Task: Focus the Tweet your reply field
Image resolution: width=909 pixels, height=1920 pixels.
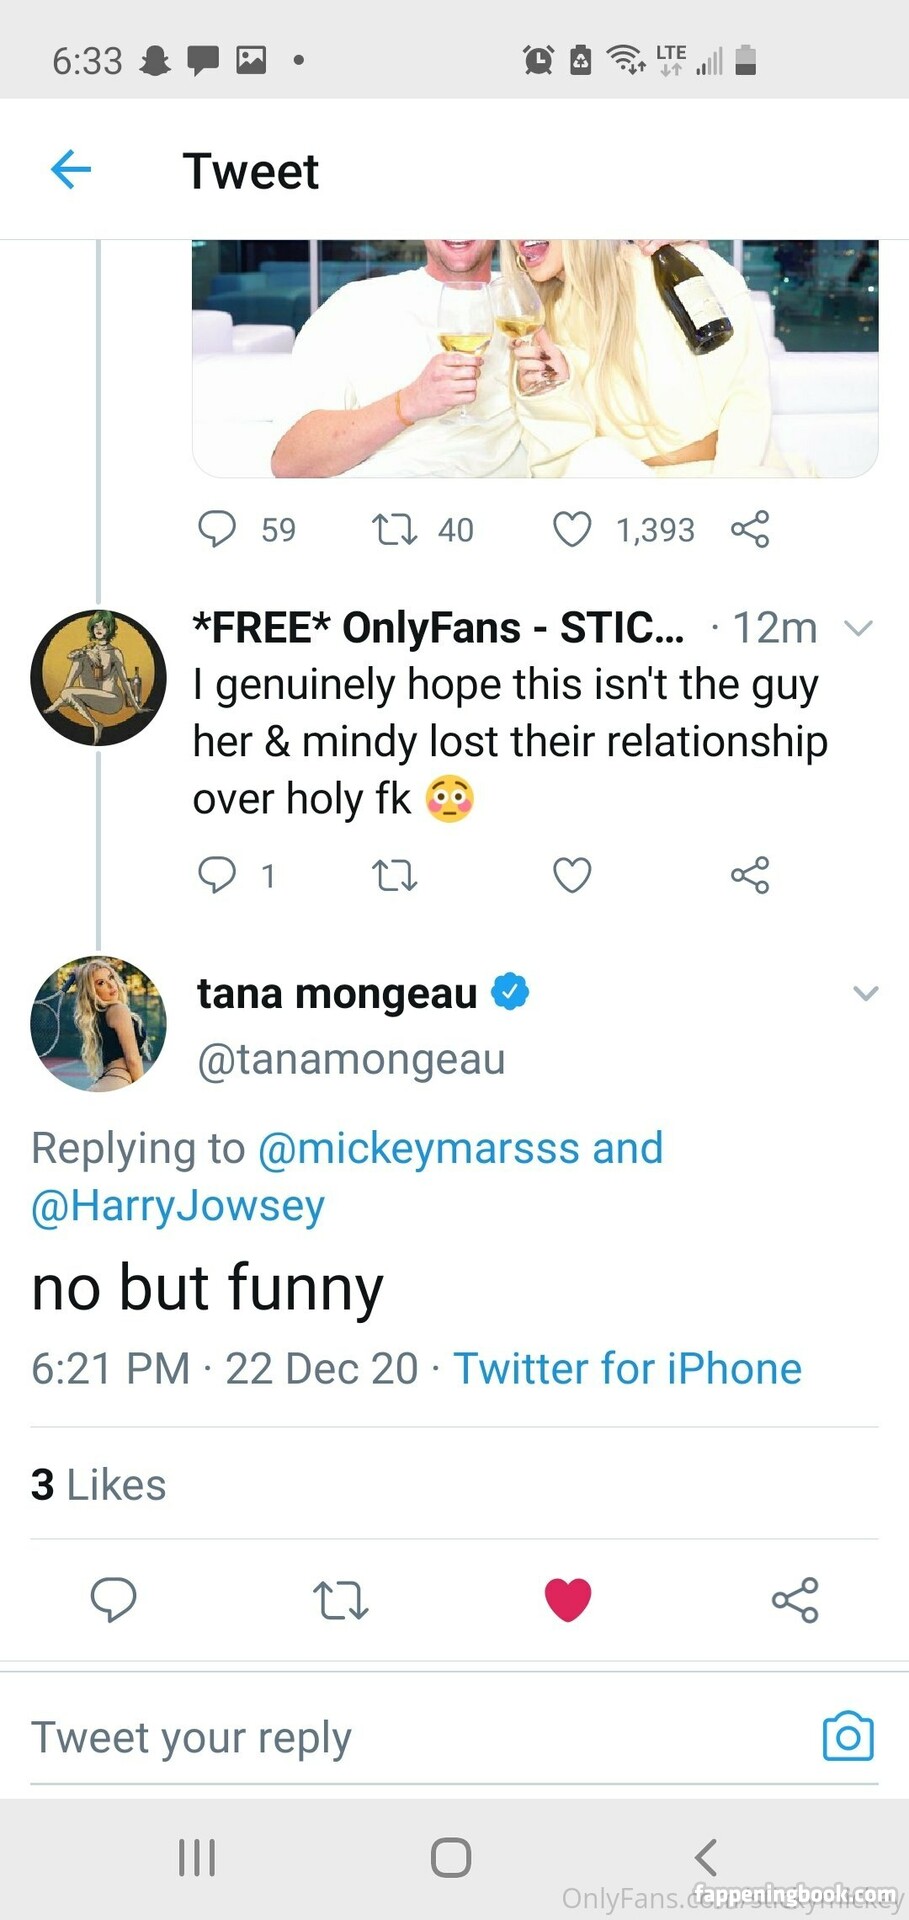Action: (400, 1737)
